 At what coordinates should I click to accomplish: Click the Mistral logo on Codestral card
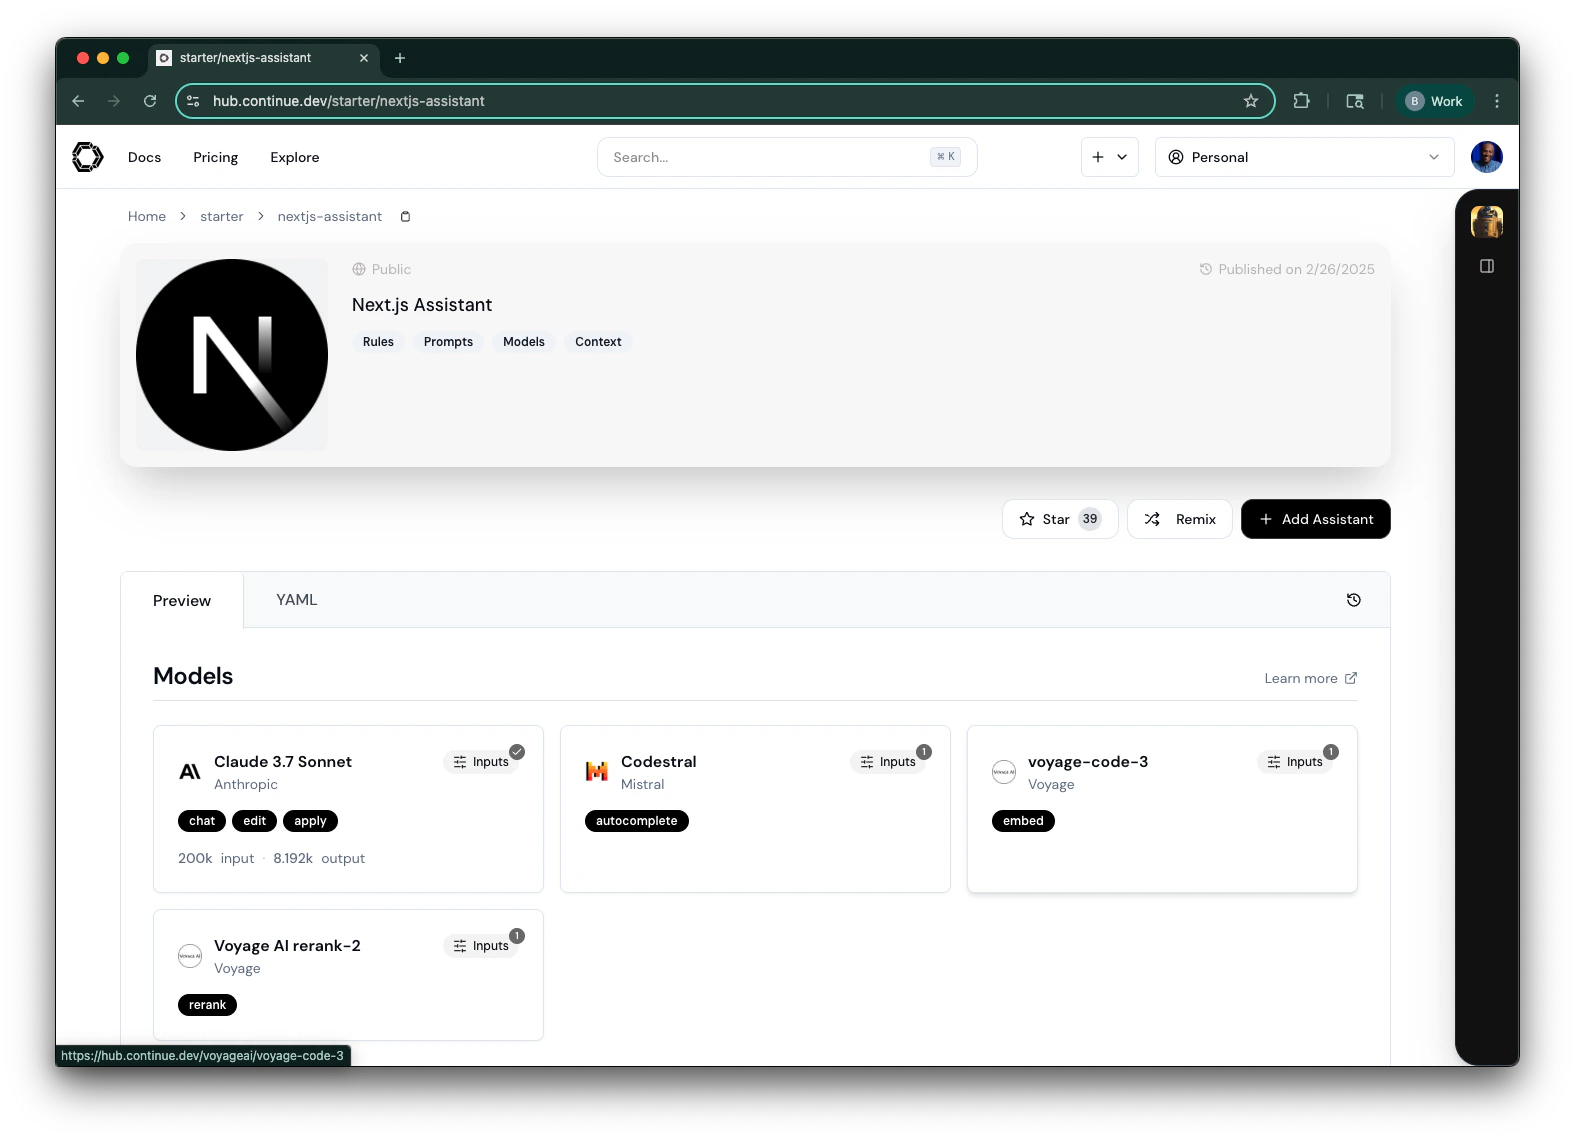[x=597, y=771]
